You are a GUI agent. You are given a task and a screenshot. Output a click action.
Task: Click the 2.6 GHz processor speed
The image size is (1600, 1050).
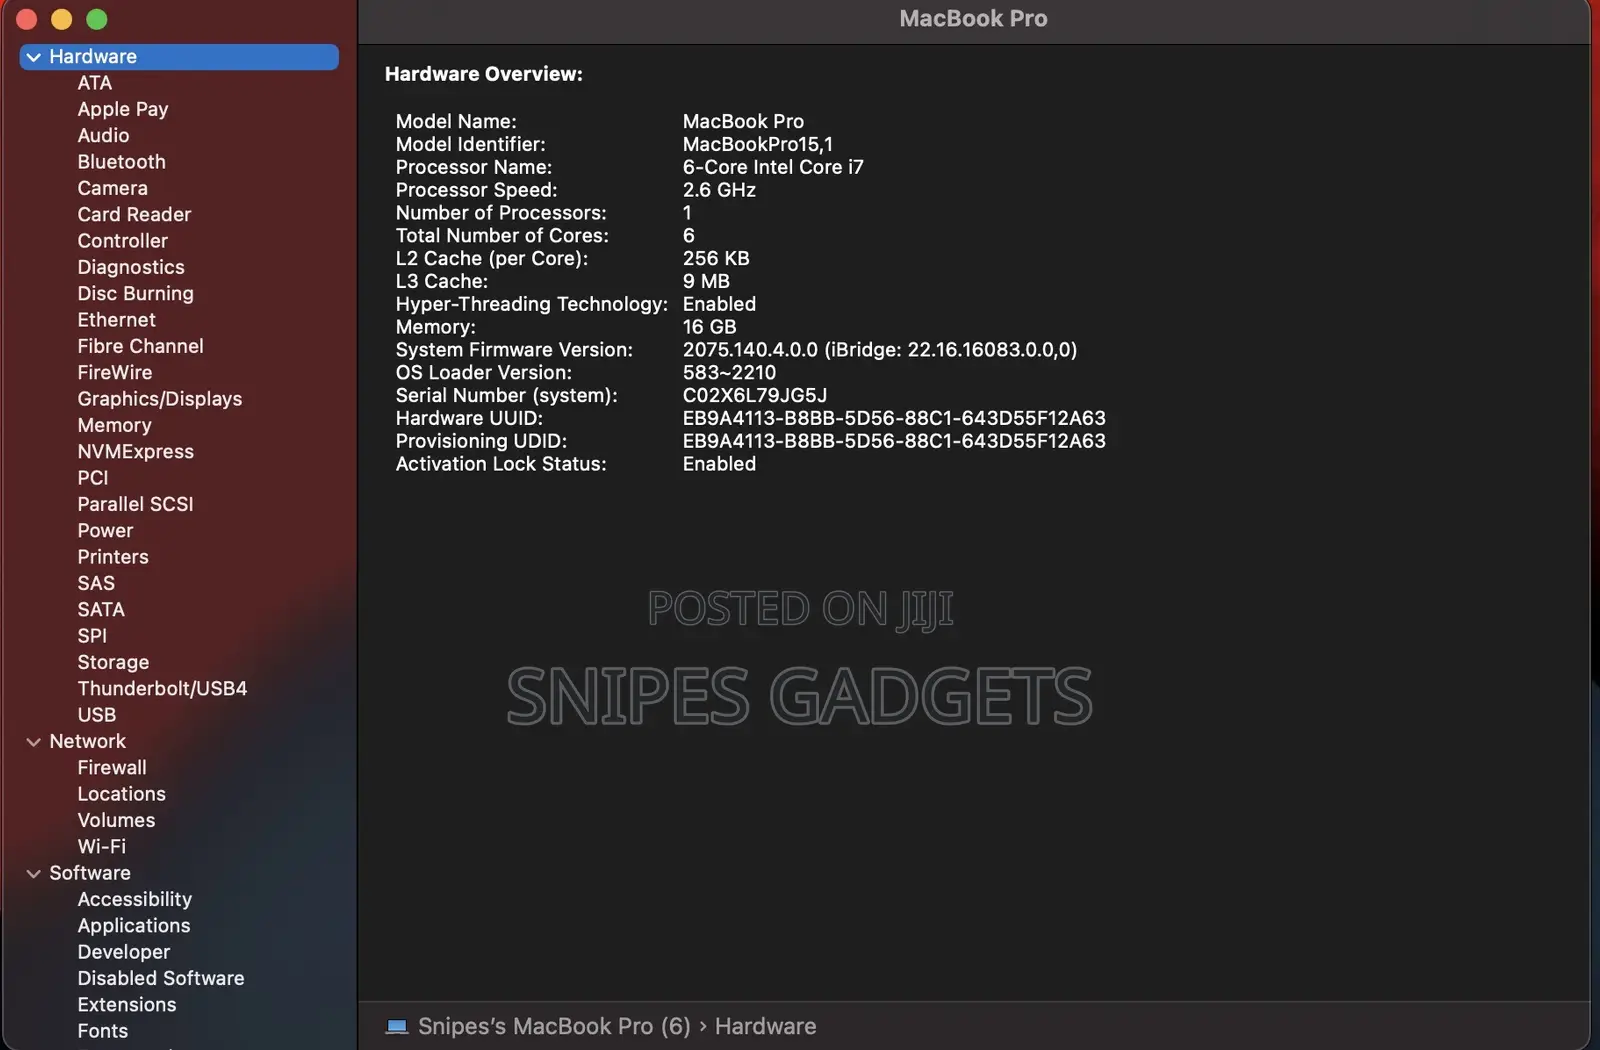point(719,190)
